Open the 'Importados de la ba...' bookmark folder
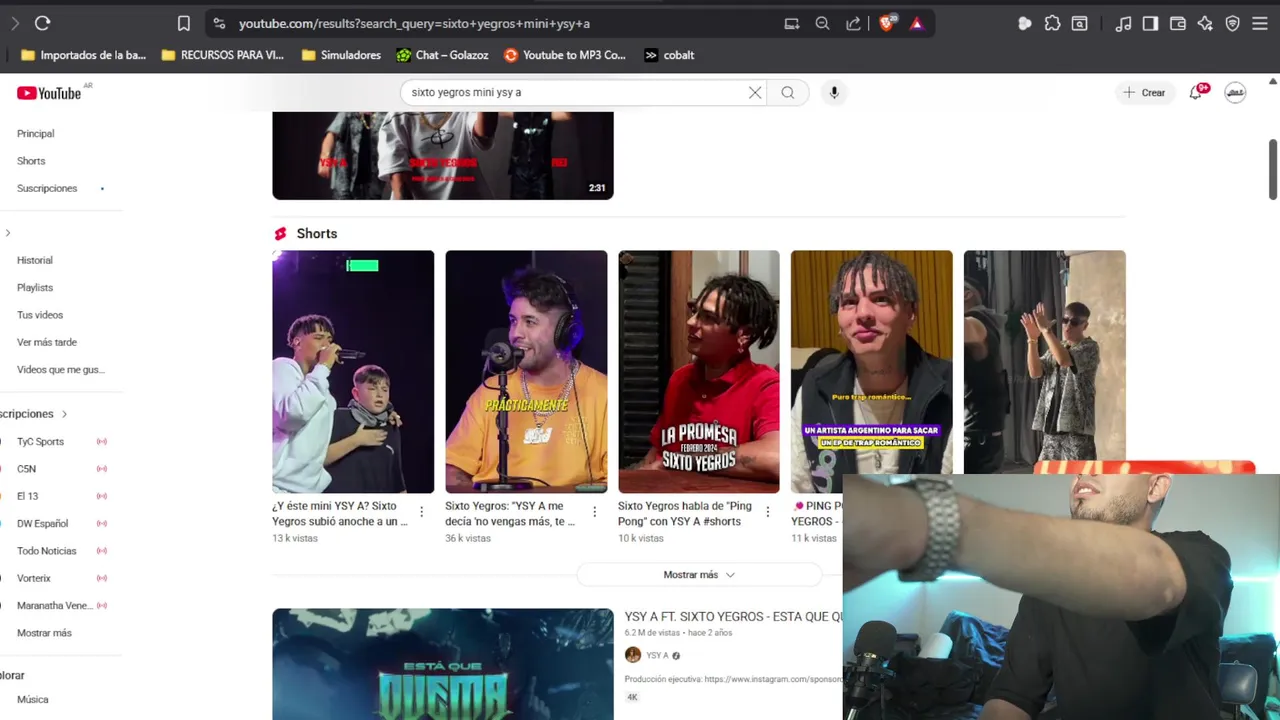The image size is (1280, 720). [x=84, y=55]
